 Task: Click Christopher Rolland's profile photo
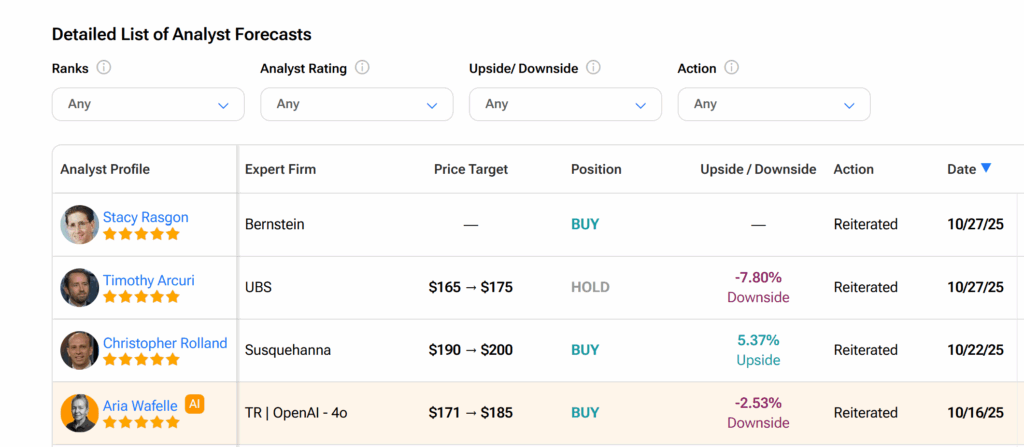tap(79, 350)
